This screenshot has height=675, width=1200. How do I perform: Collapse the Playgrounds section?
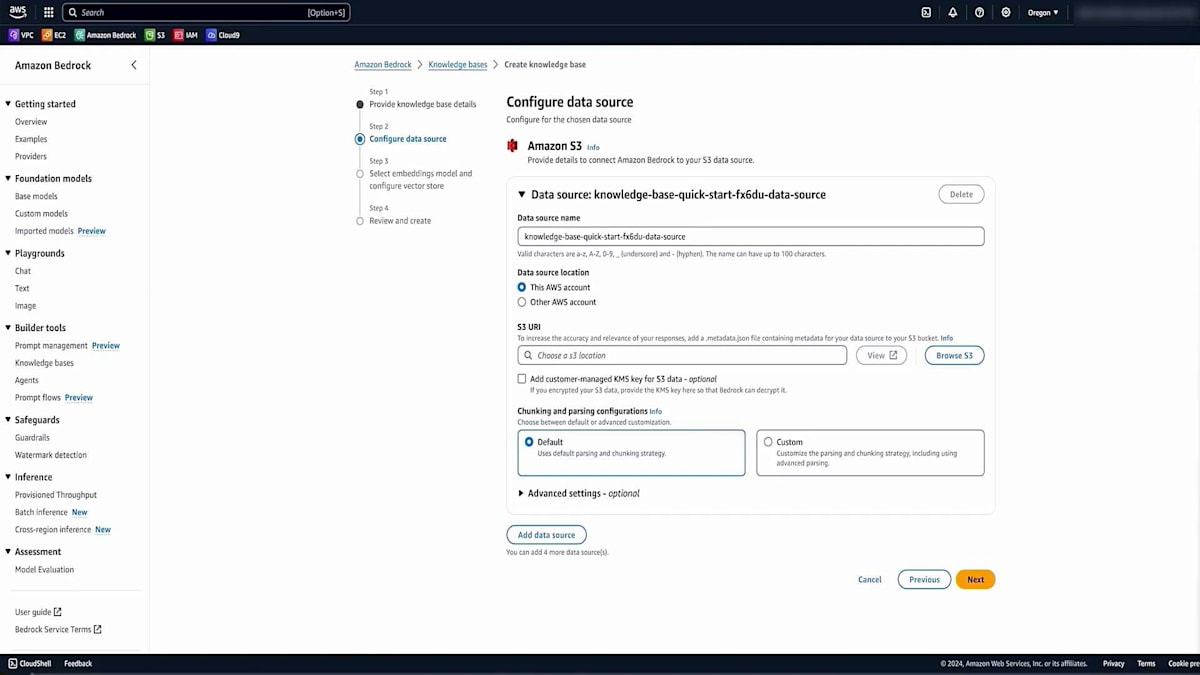tap(8, 254)
